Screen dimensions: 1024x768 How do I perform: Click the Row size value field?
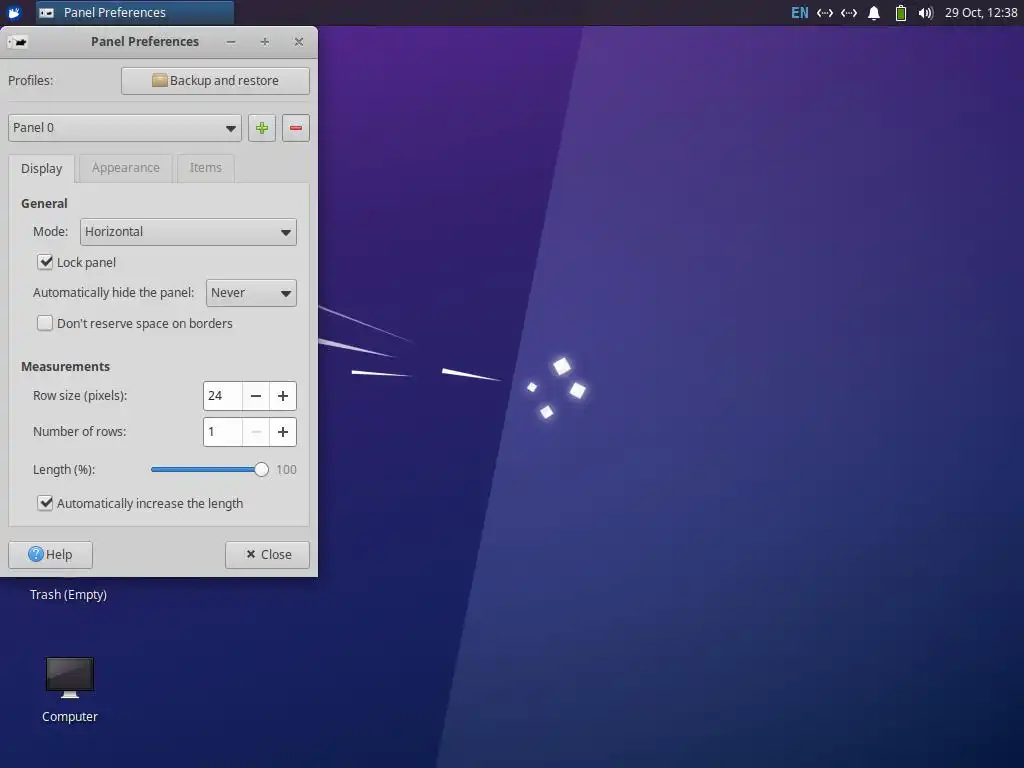[x=223, y=396]
